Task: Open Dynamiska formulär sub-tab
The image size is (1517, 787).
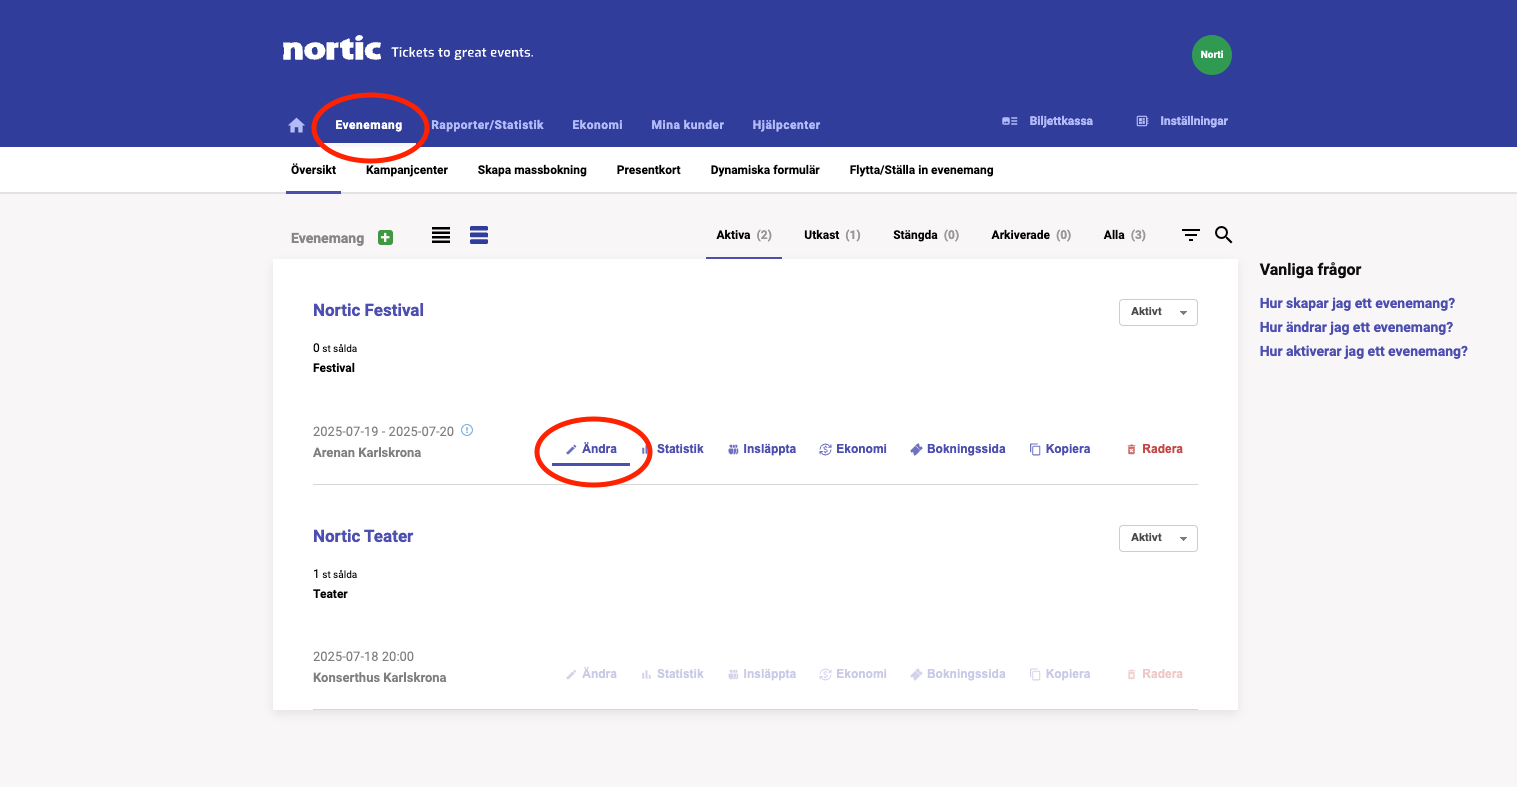Action: click(765, 170)
